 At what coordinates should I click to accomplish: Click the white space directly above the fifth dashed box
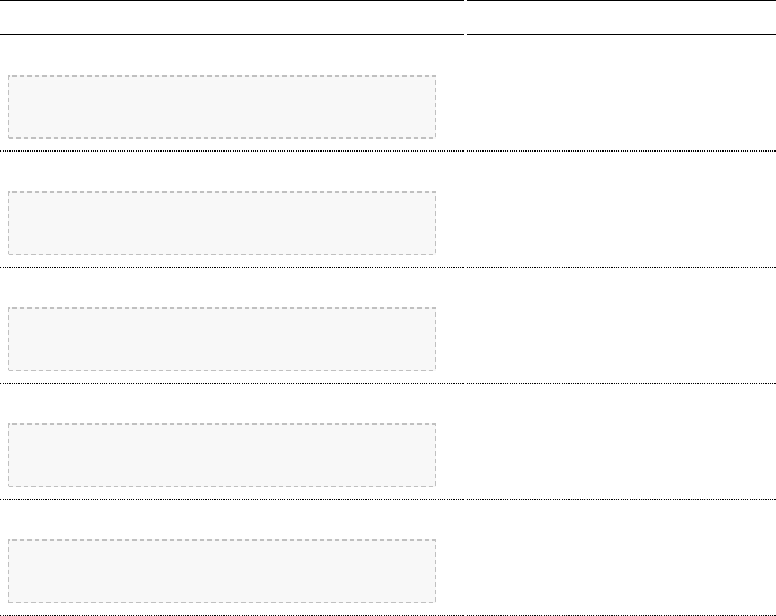coord(222,520)
